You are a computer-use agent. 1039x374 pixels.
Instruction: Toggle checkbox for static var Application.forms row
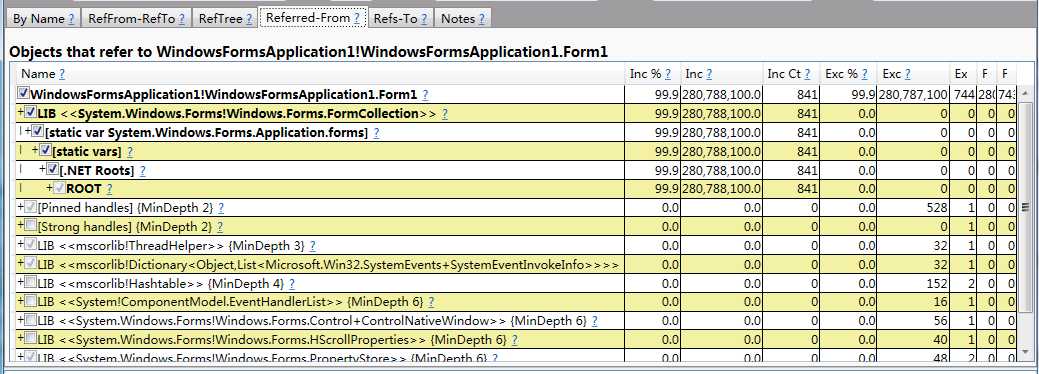pyautogui.click(x=37, y=132)
